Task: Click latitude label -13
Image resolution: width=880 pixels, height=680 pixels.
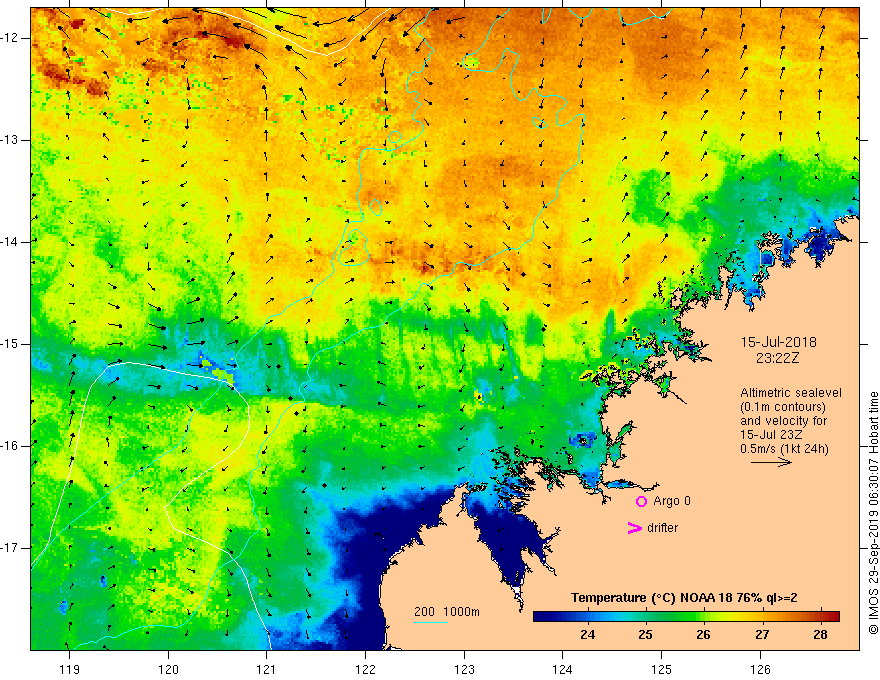Action: tap(10, 140)
